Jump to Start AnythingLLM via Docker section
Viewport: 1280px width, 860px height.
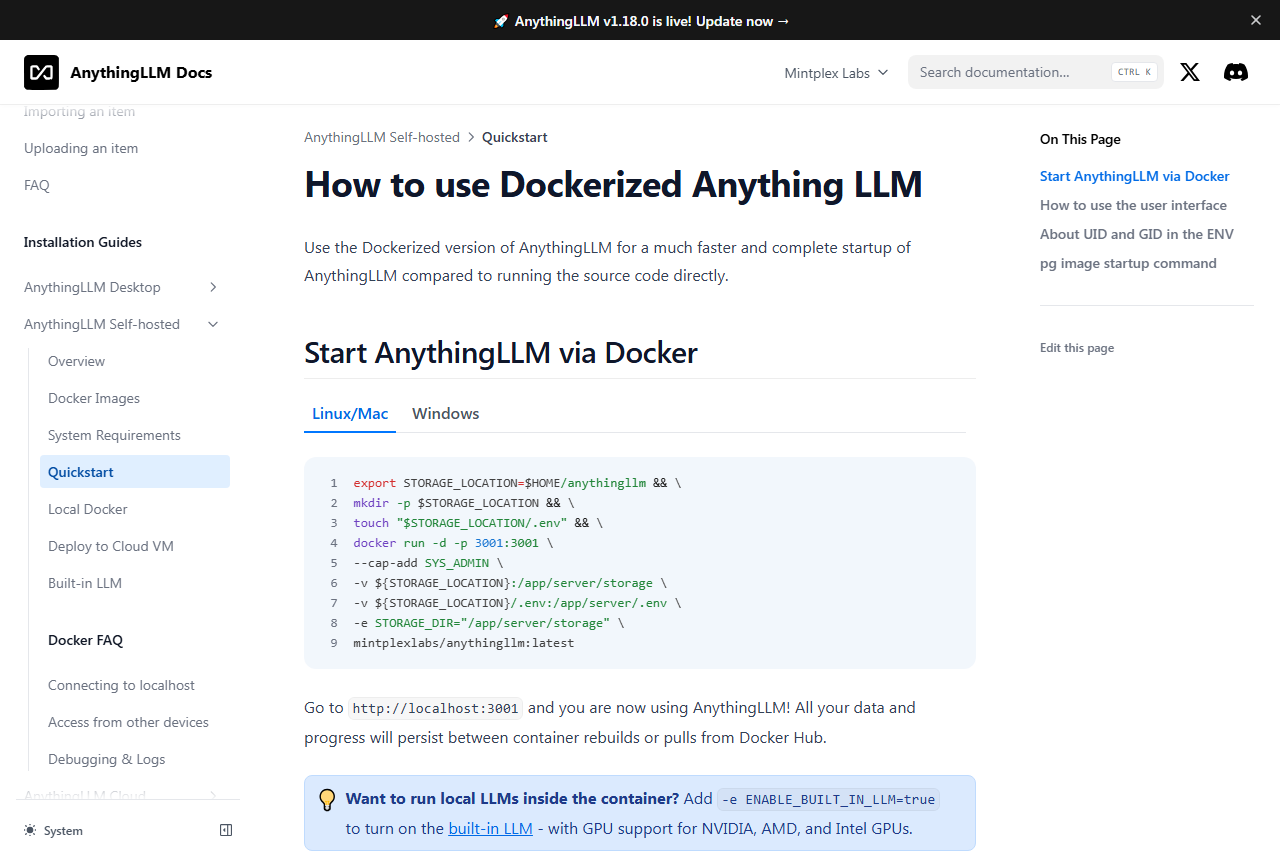click(1135, 176)
